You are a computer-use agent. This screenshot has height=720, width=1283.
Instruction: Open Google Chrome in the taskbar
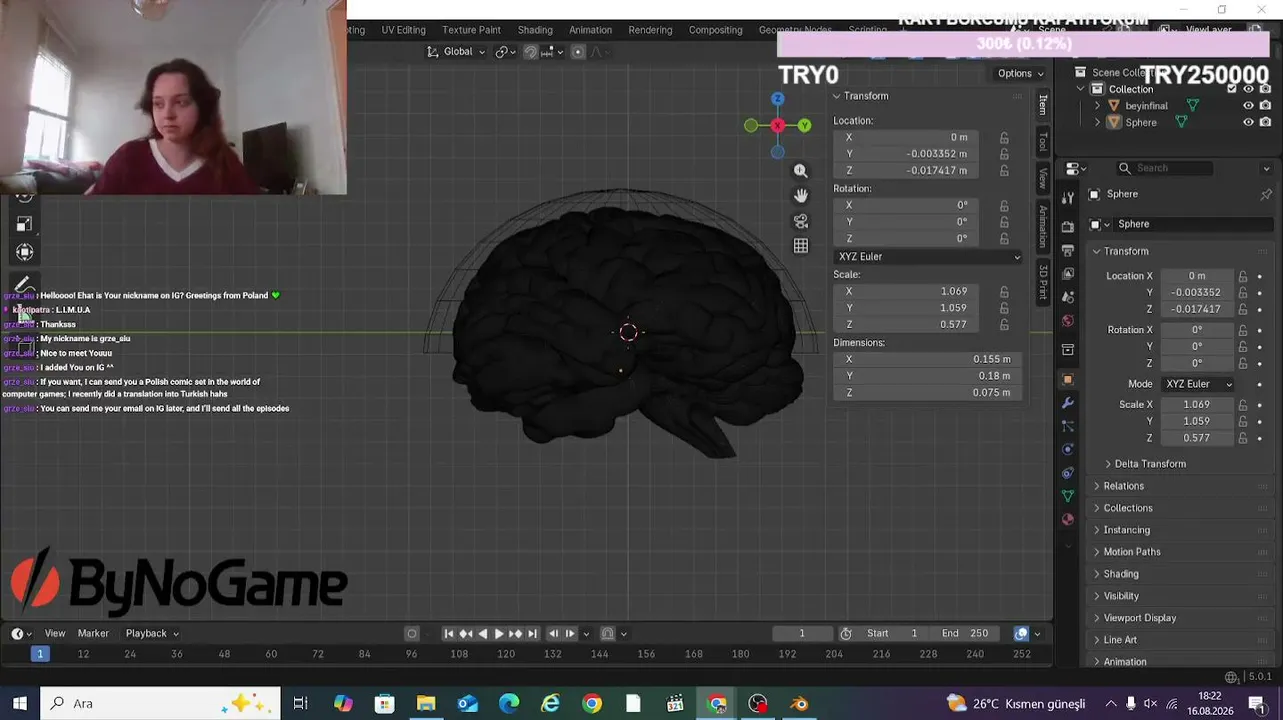pos(592,704)
